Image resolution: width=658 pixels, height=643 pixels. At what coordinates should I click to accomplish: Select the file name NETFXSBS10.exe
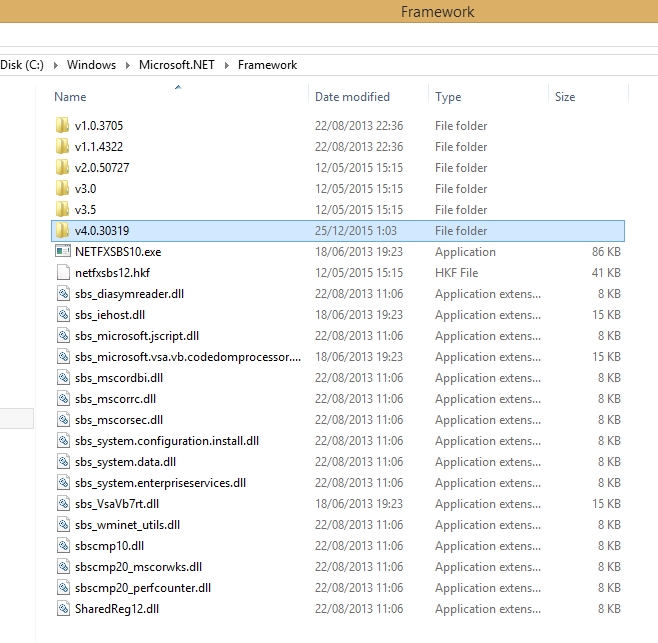[118, 252]
